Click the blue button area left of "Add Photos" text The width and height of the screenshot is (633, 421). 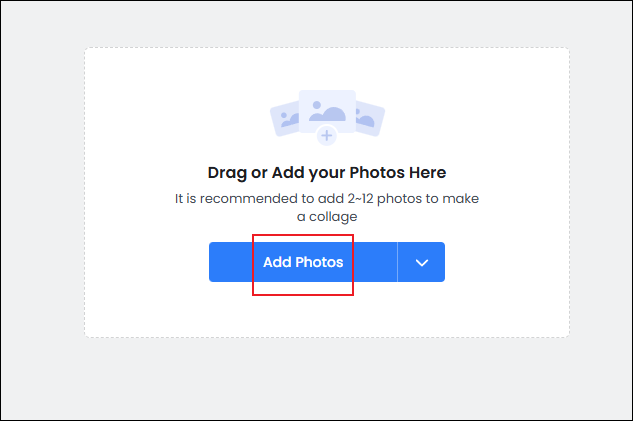(x=232, y=262)
